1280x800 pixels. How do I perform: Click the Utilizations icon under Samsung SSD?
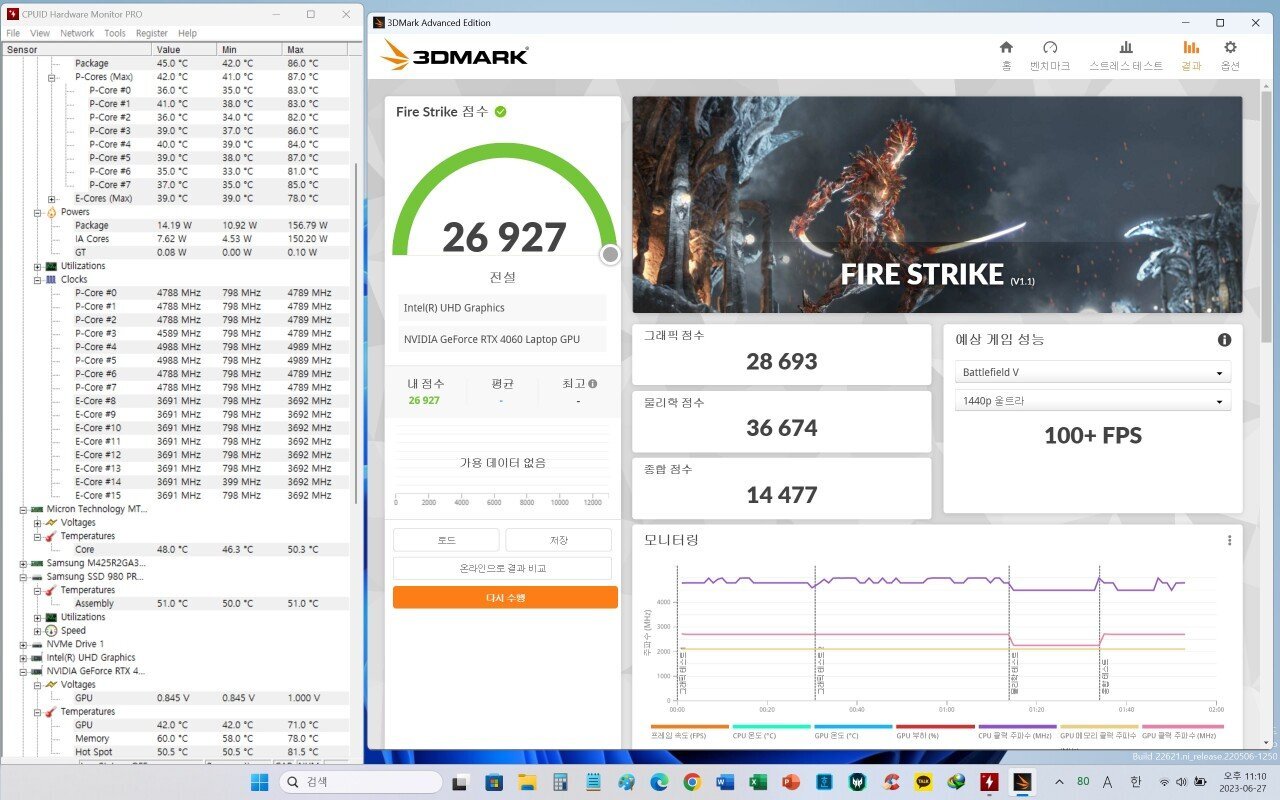click(x=51, y=618)
